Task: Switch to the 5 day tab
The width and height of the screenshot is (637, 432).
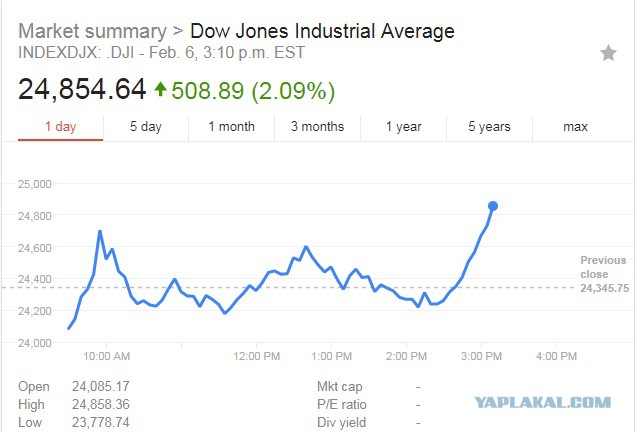Action: (x=146, y=127)
